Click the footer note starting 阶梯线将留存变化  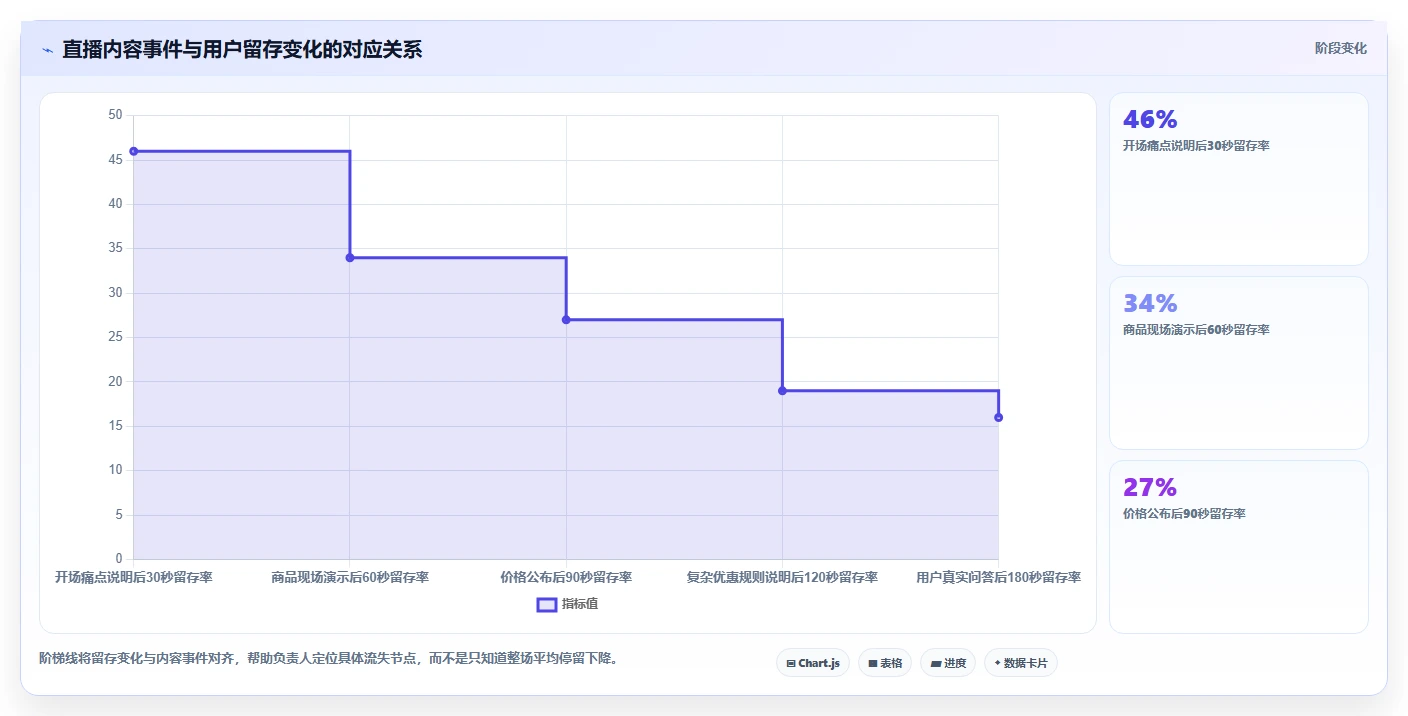pos(328,658)
